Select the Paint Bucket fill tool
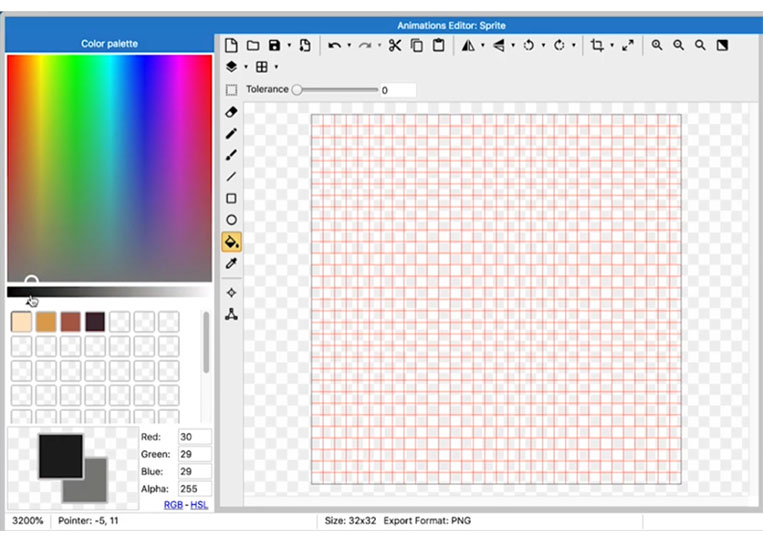The height and width of the screenshot is (541, 763). [x=232, y=242]
